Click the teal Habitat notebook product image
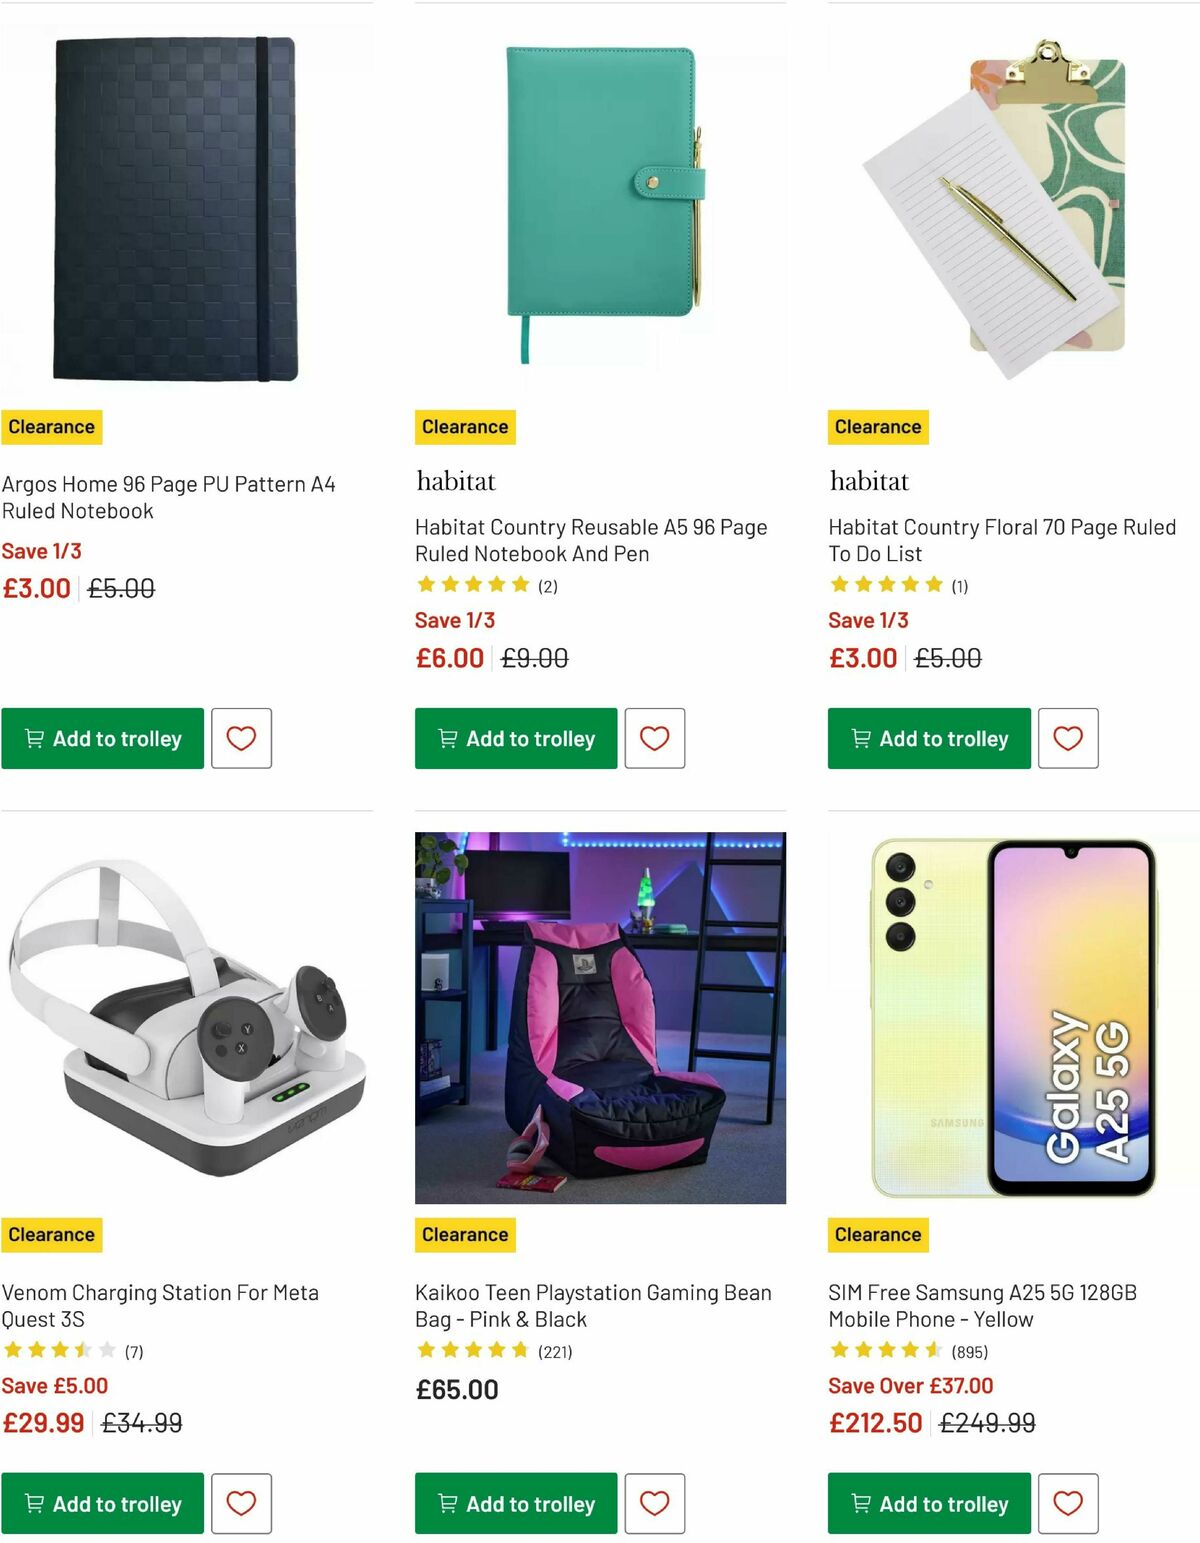The height and width of the screenshot is (1543, 1200). [600, 200]
